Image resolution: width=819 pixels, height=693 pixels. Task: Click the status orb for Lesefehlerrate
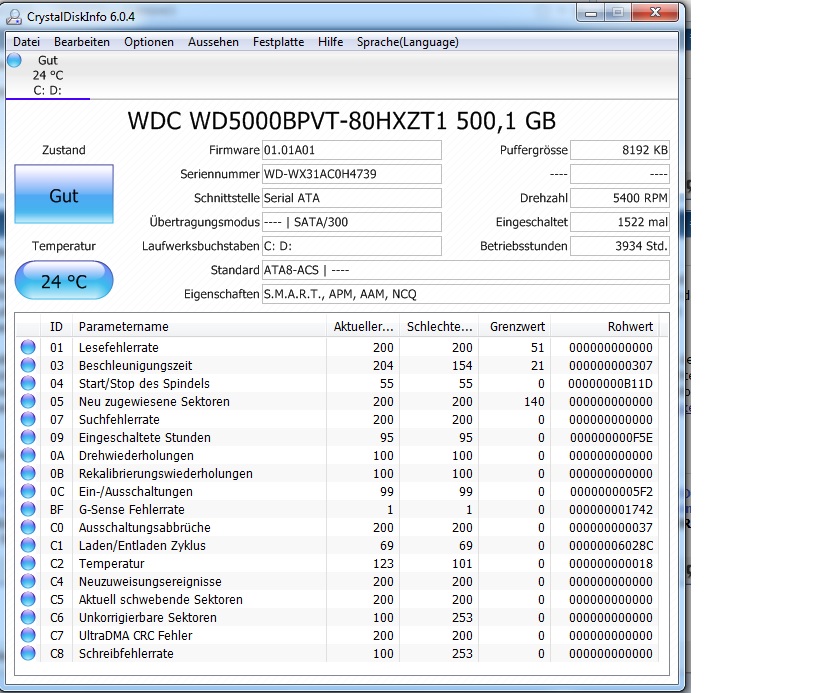[x=28, y=347]
